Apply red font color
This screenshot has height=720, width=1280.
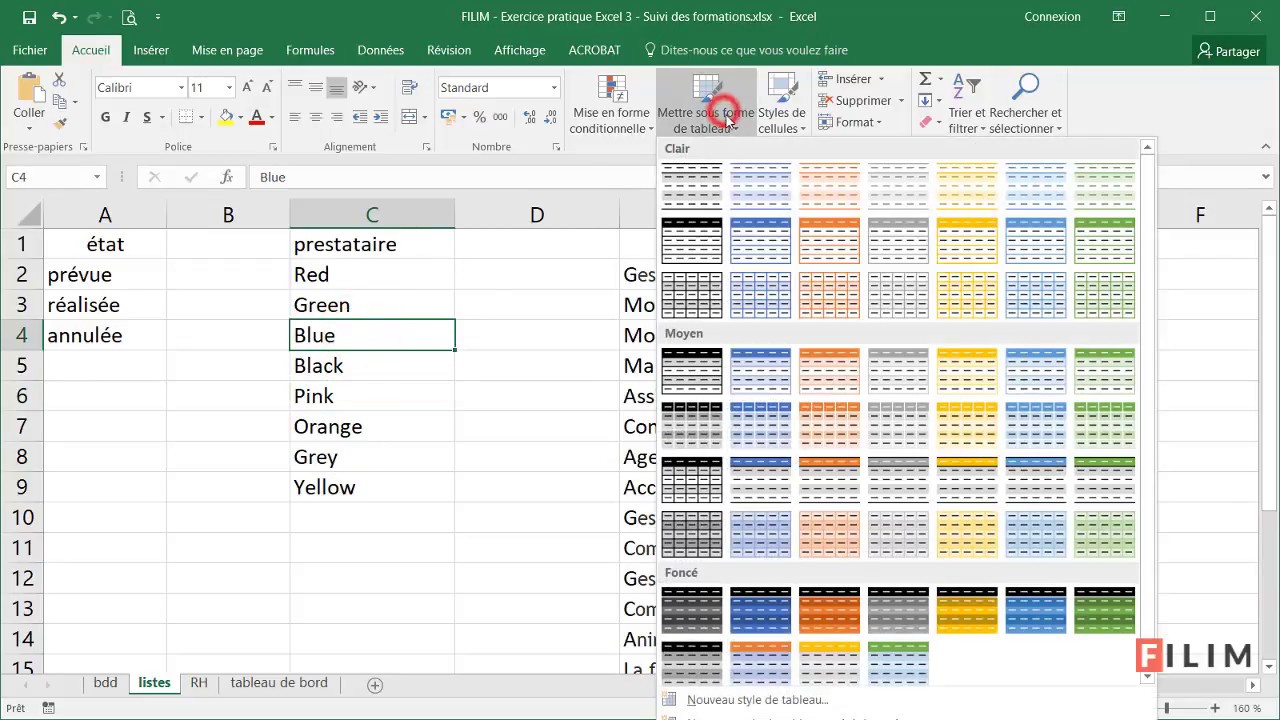(x=257, y=117)
